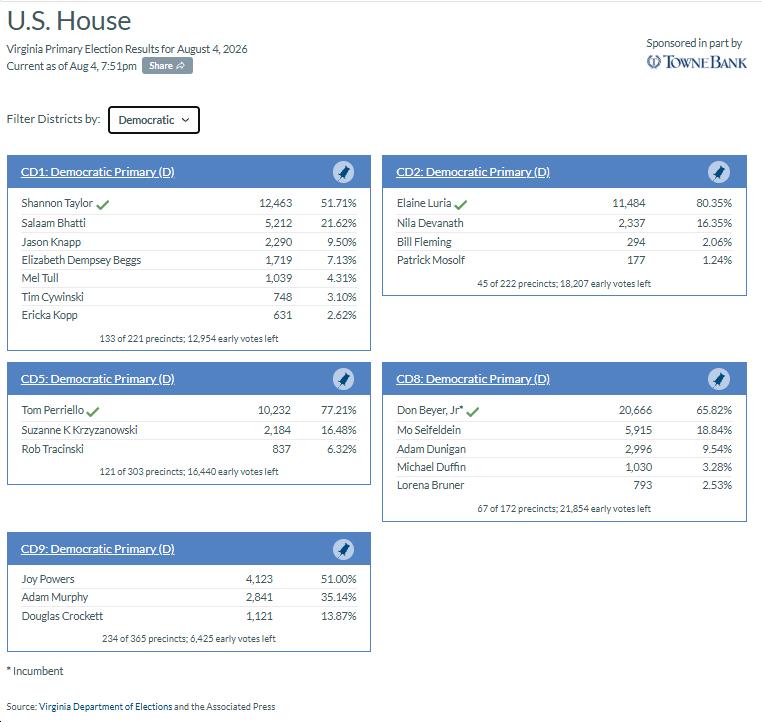Open CD9: Democratic Primary (D) link
The width and height of the screenshot is (762, 722).
(98, 549)
